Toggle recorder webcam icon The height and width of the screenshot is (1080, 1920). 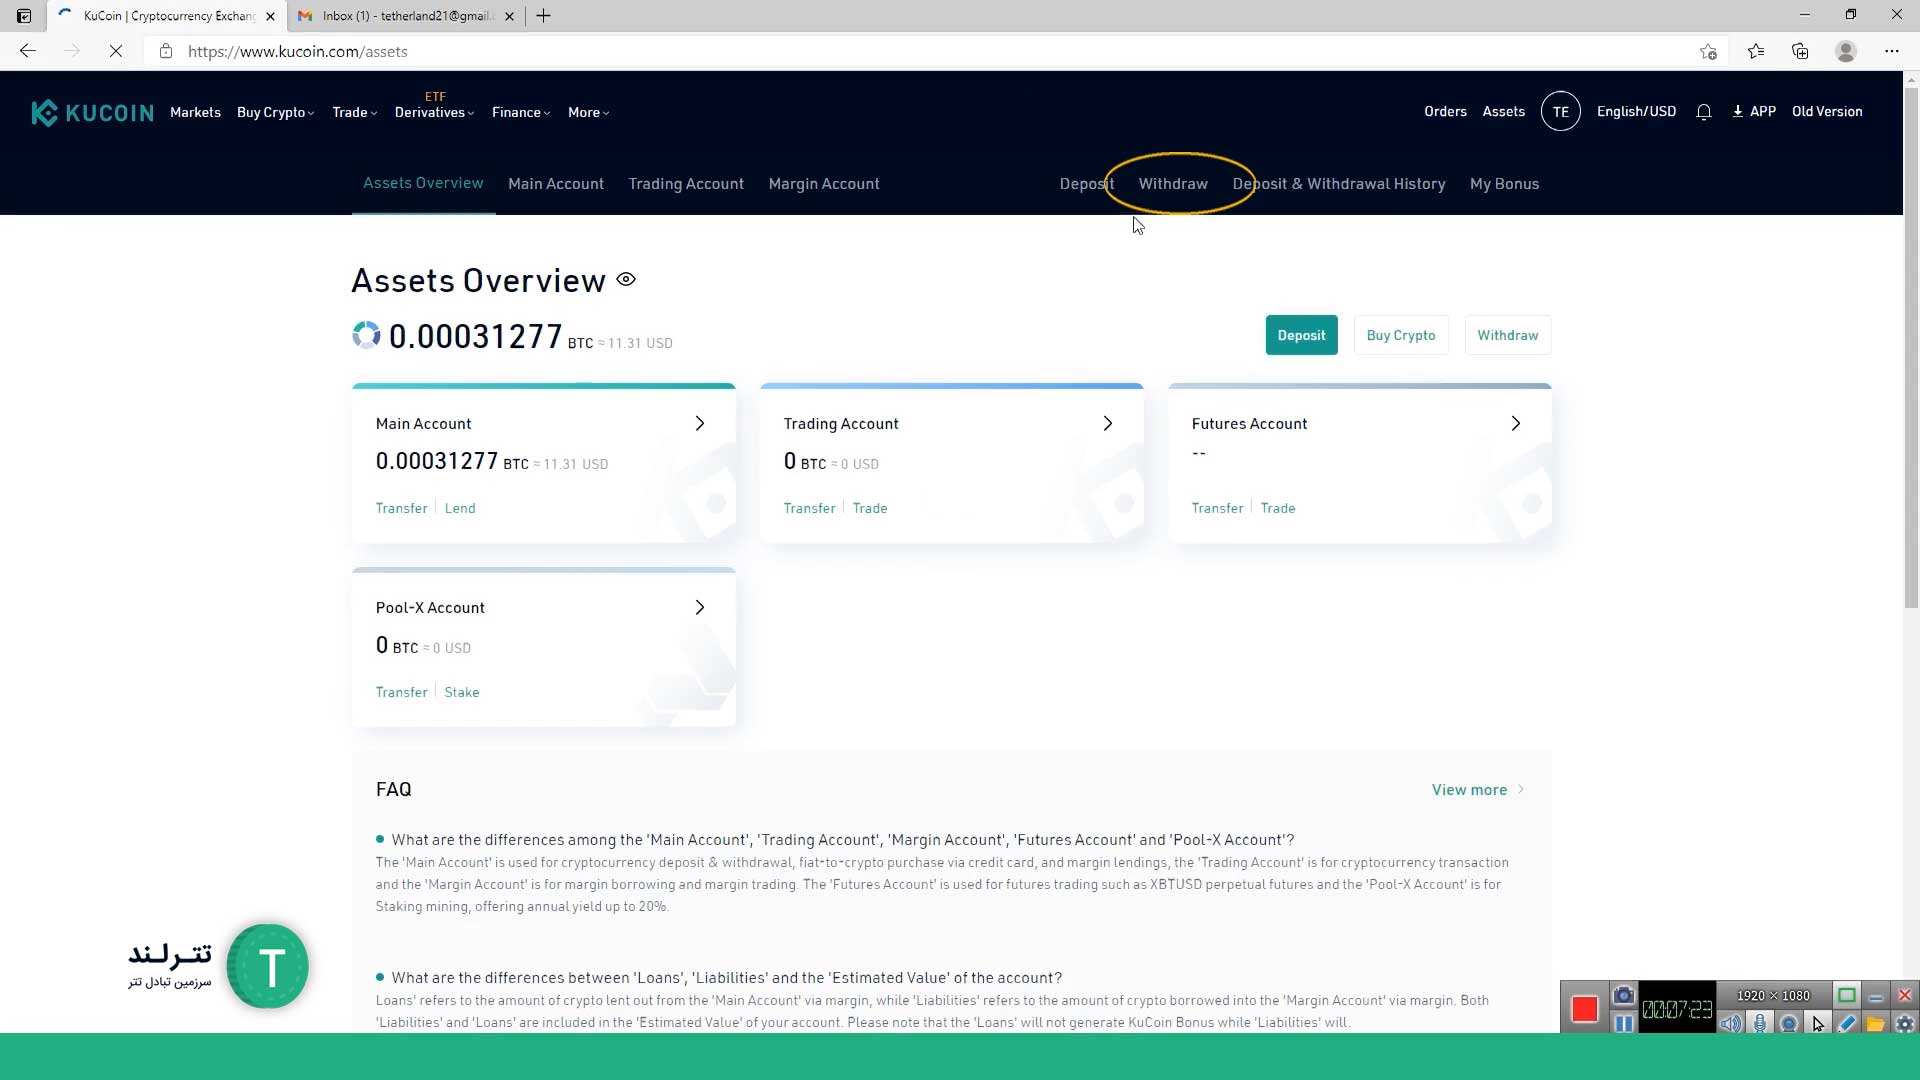[x=1789, y=1023]
